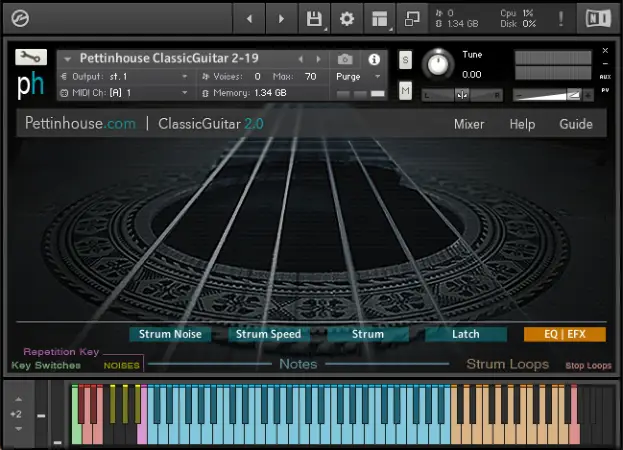Click the minimized view window icon

[x=411, y=18]
